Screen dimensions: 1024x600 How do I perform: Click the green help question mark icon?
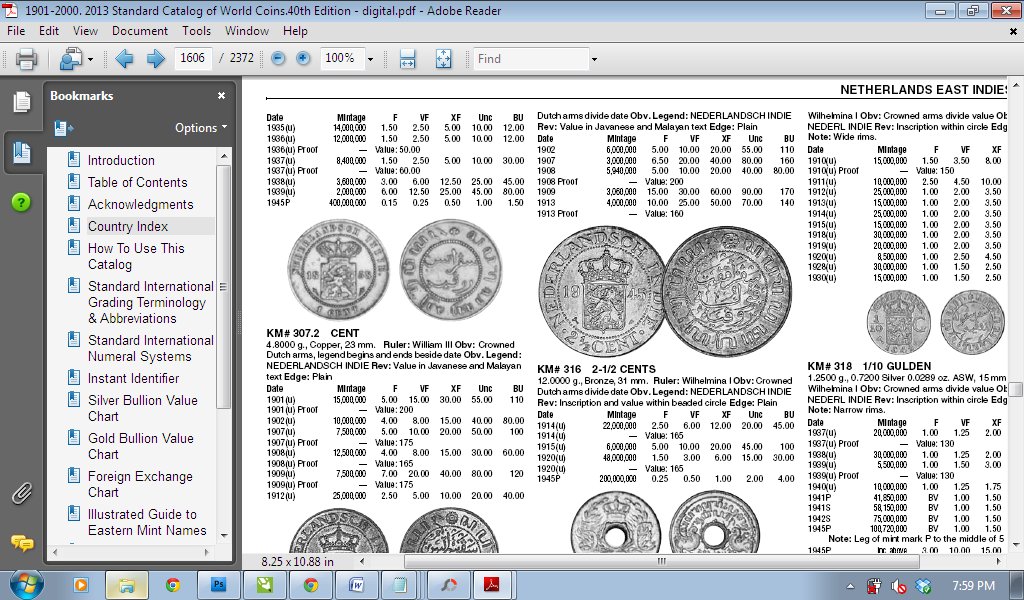[x=21, y=202]
